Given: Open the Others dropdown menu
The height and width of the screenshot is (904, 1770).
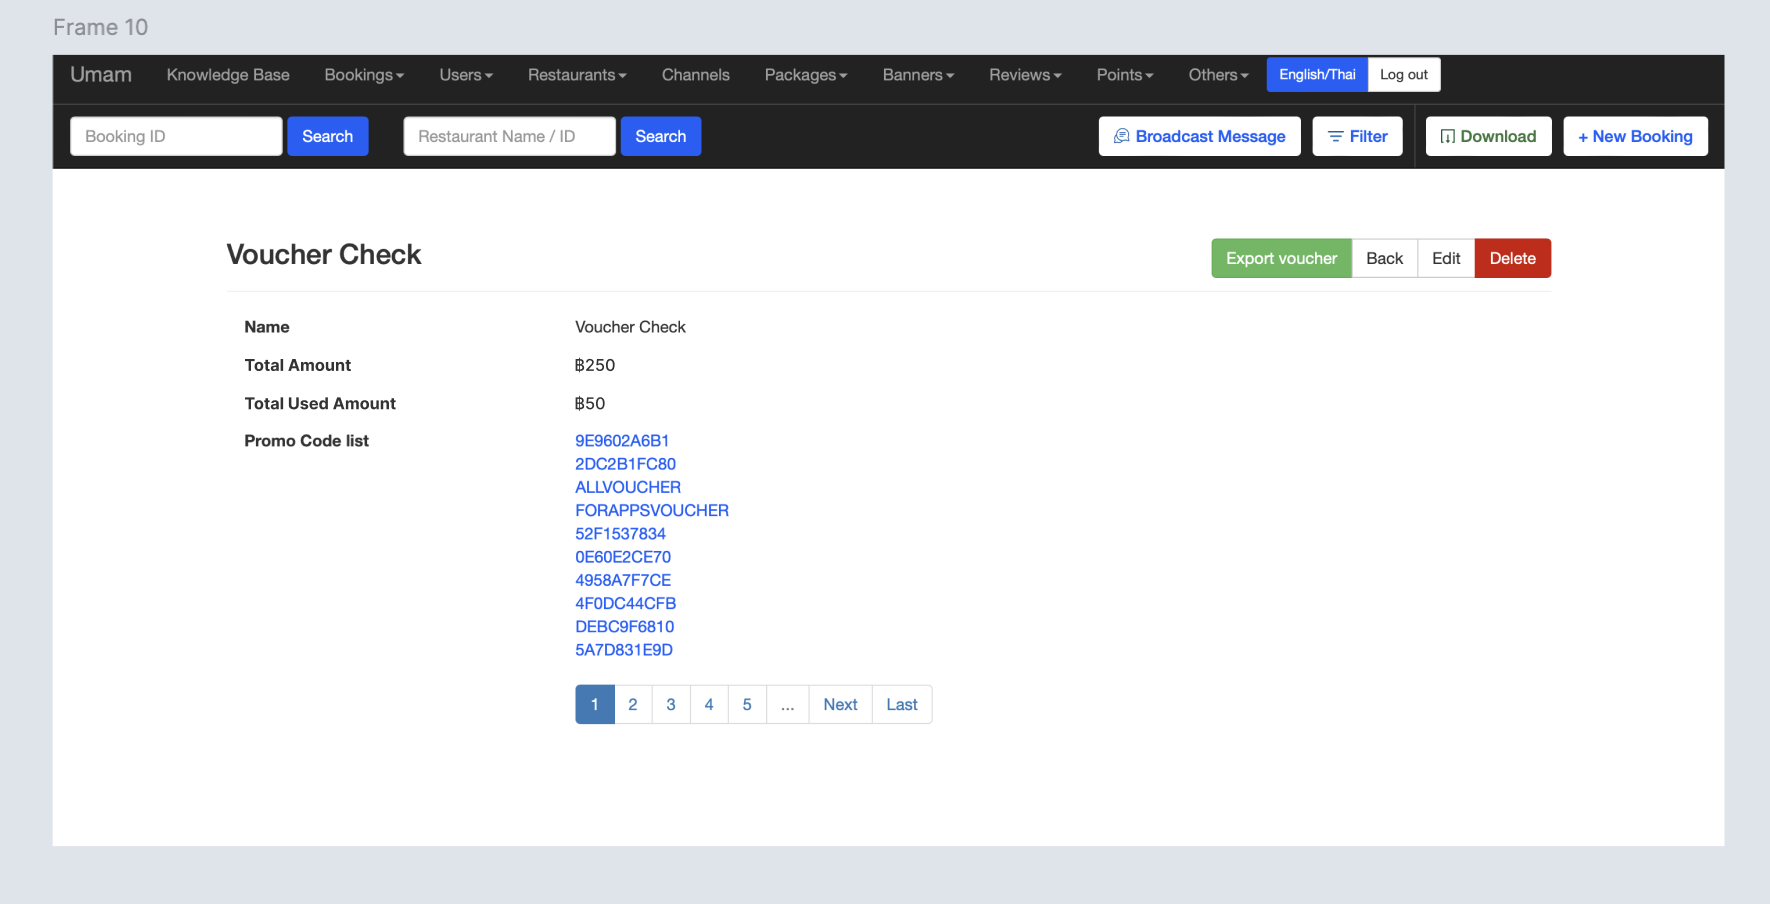Looking at the screenshot, I should pyautogui.click(x=1218, y=75).
